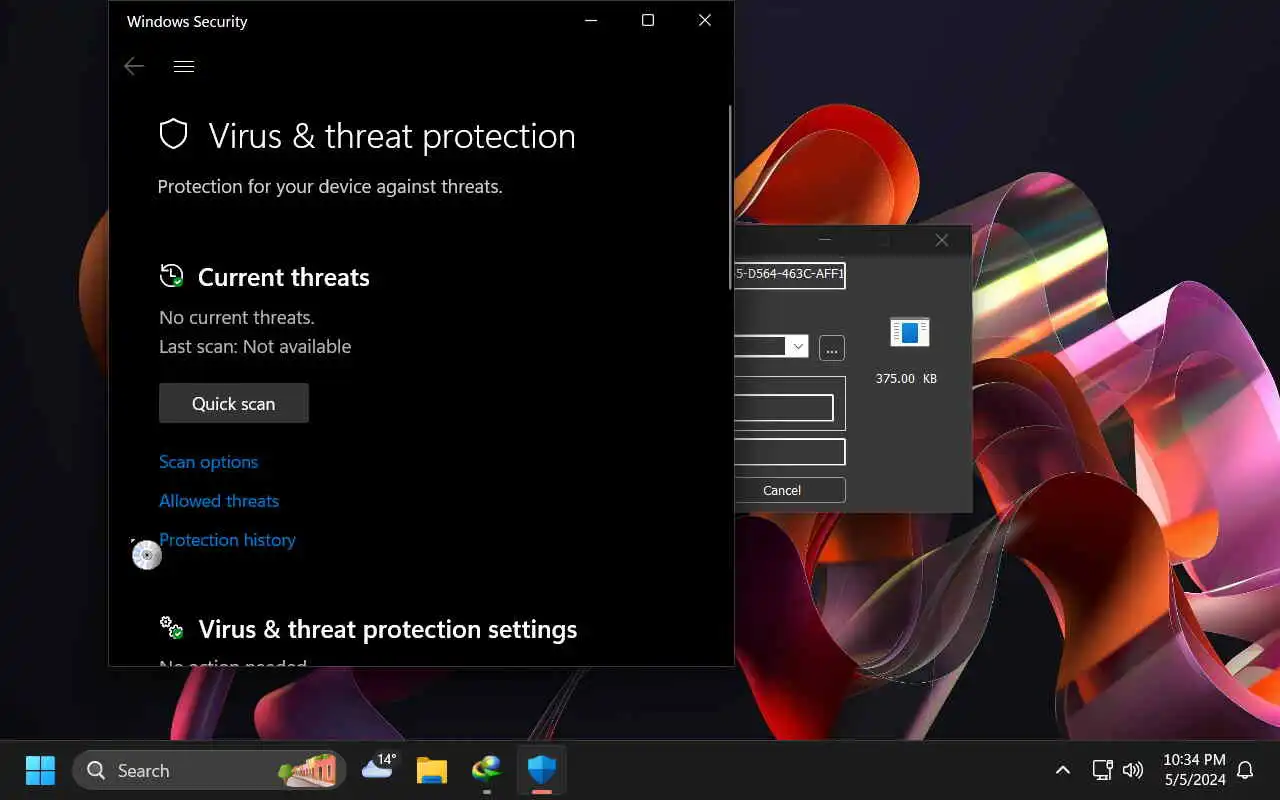Go back in Windows Security
The width and height of the screenshot is (1280, 800).
(x=134, y=67)
